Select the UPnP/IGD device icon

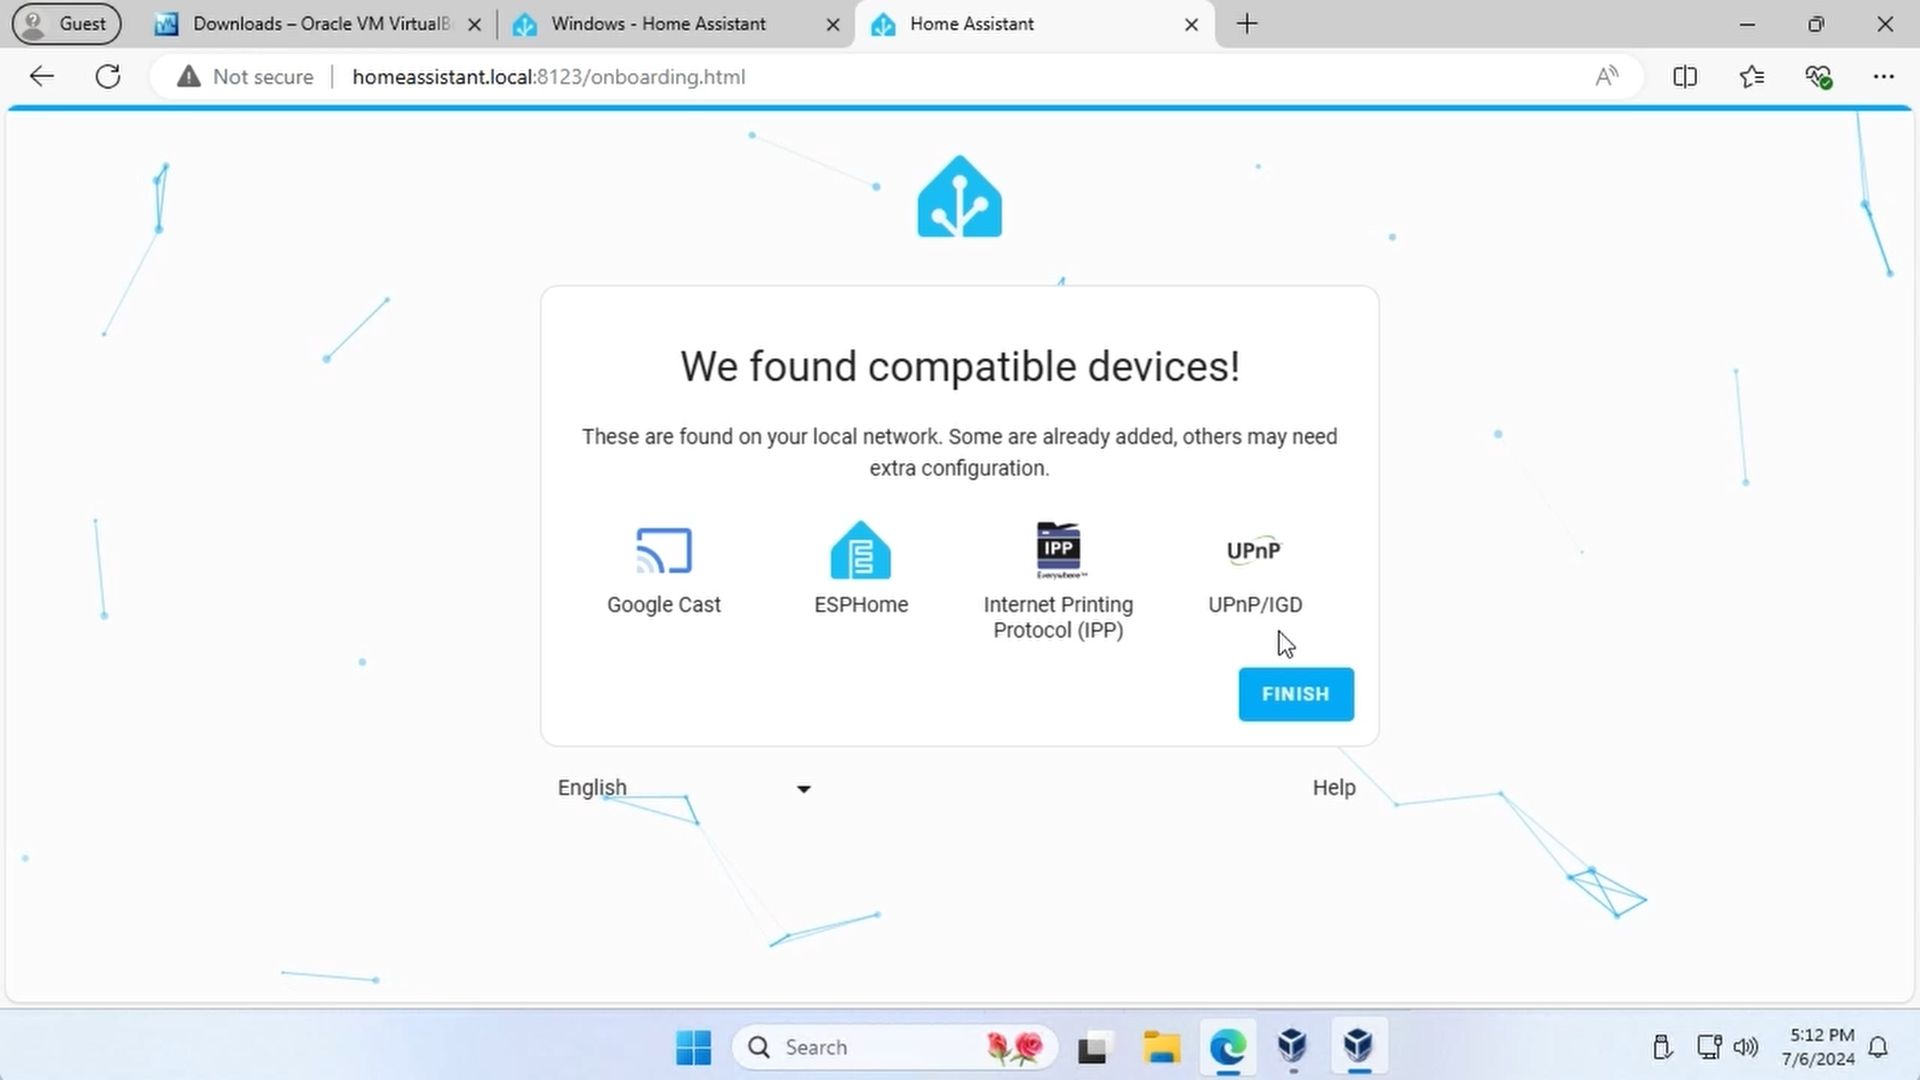(x=1253, y=551)
